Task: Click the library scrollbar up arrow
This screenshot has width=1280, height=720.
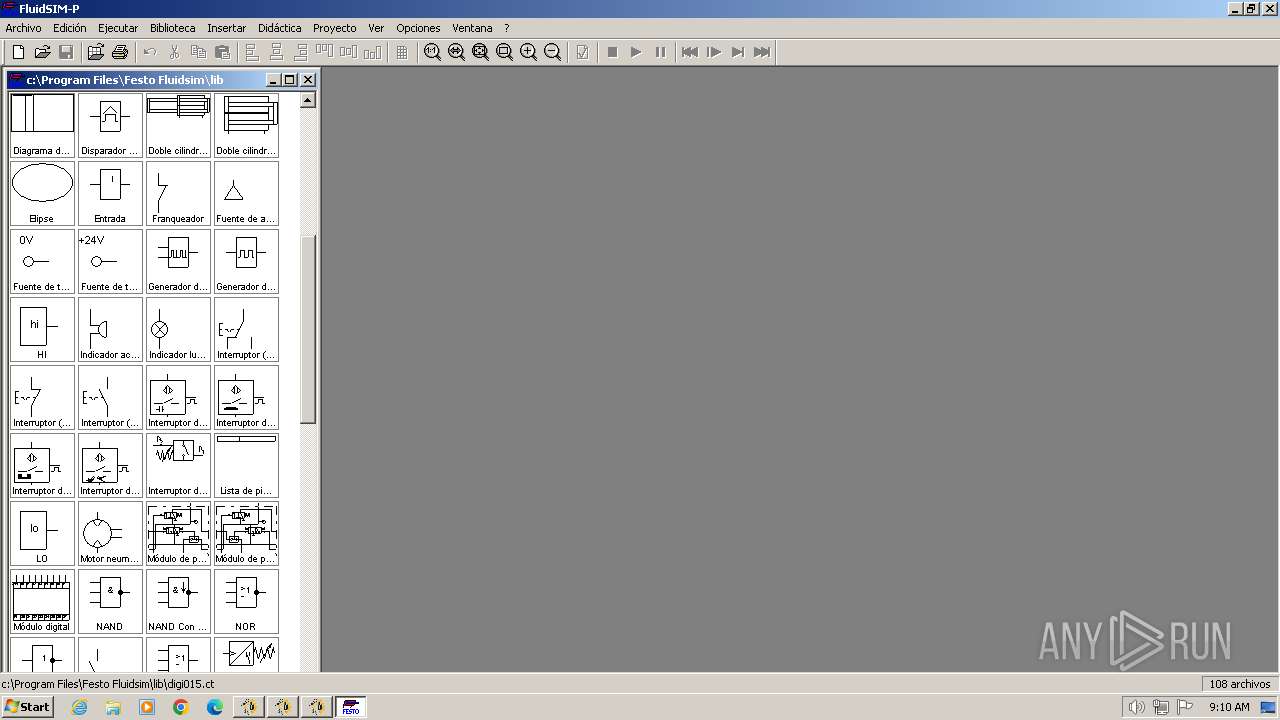Action: point(308,100)
